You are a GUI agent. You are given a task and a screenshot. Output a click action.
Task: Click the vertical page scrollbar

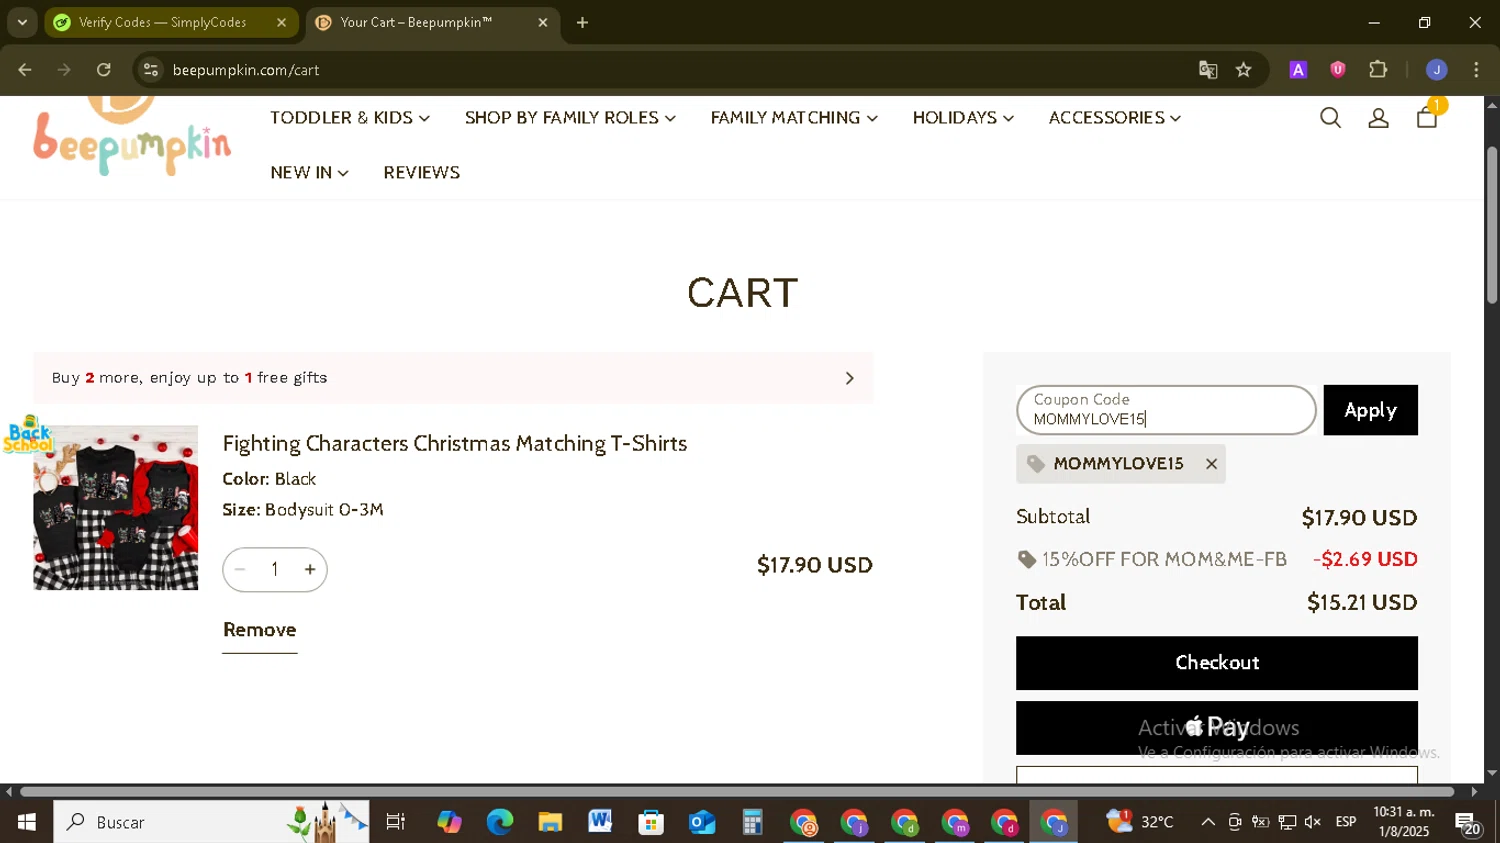pos(1492,225)
